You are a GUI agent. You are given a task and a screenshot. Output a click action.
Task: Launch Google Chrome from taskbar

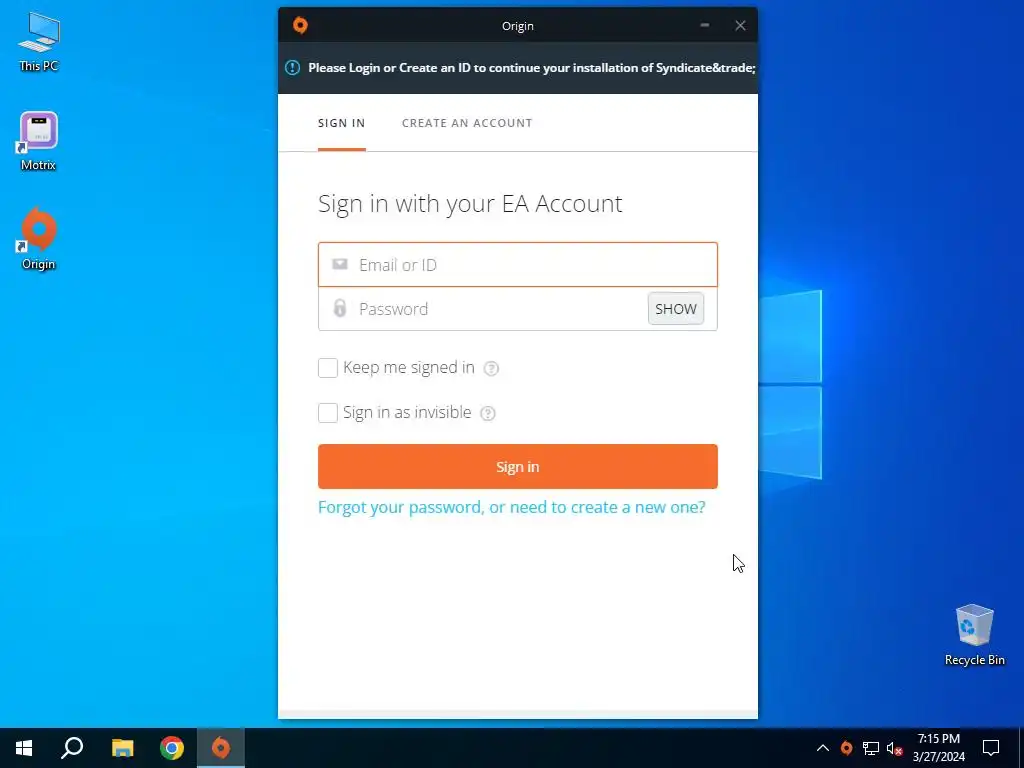pyautogui.click(x=172, y=748)
